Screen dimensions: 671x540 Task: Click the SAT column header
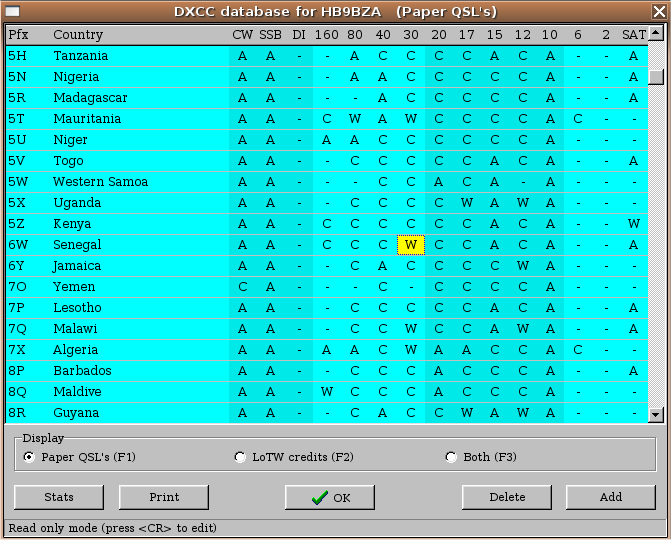[x=634, y=34]
